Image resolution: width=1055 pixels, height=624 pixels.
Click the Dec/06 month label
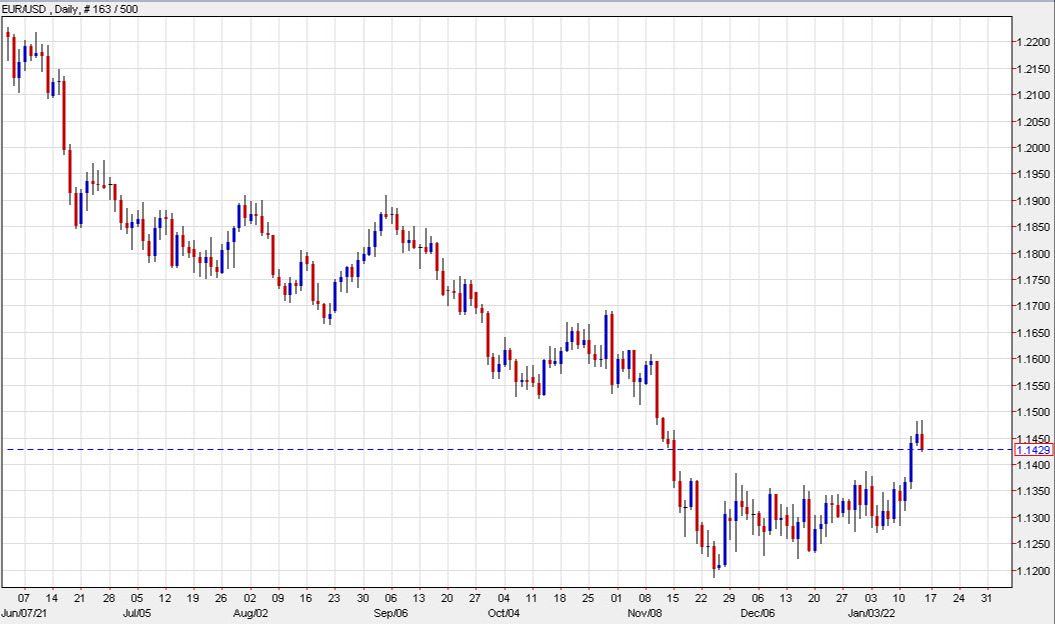[758, 613]
